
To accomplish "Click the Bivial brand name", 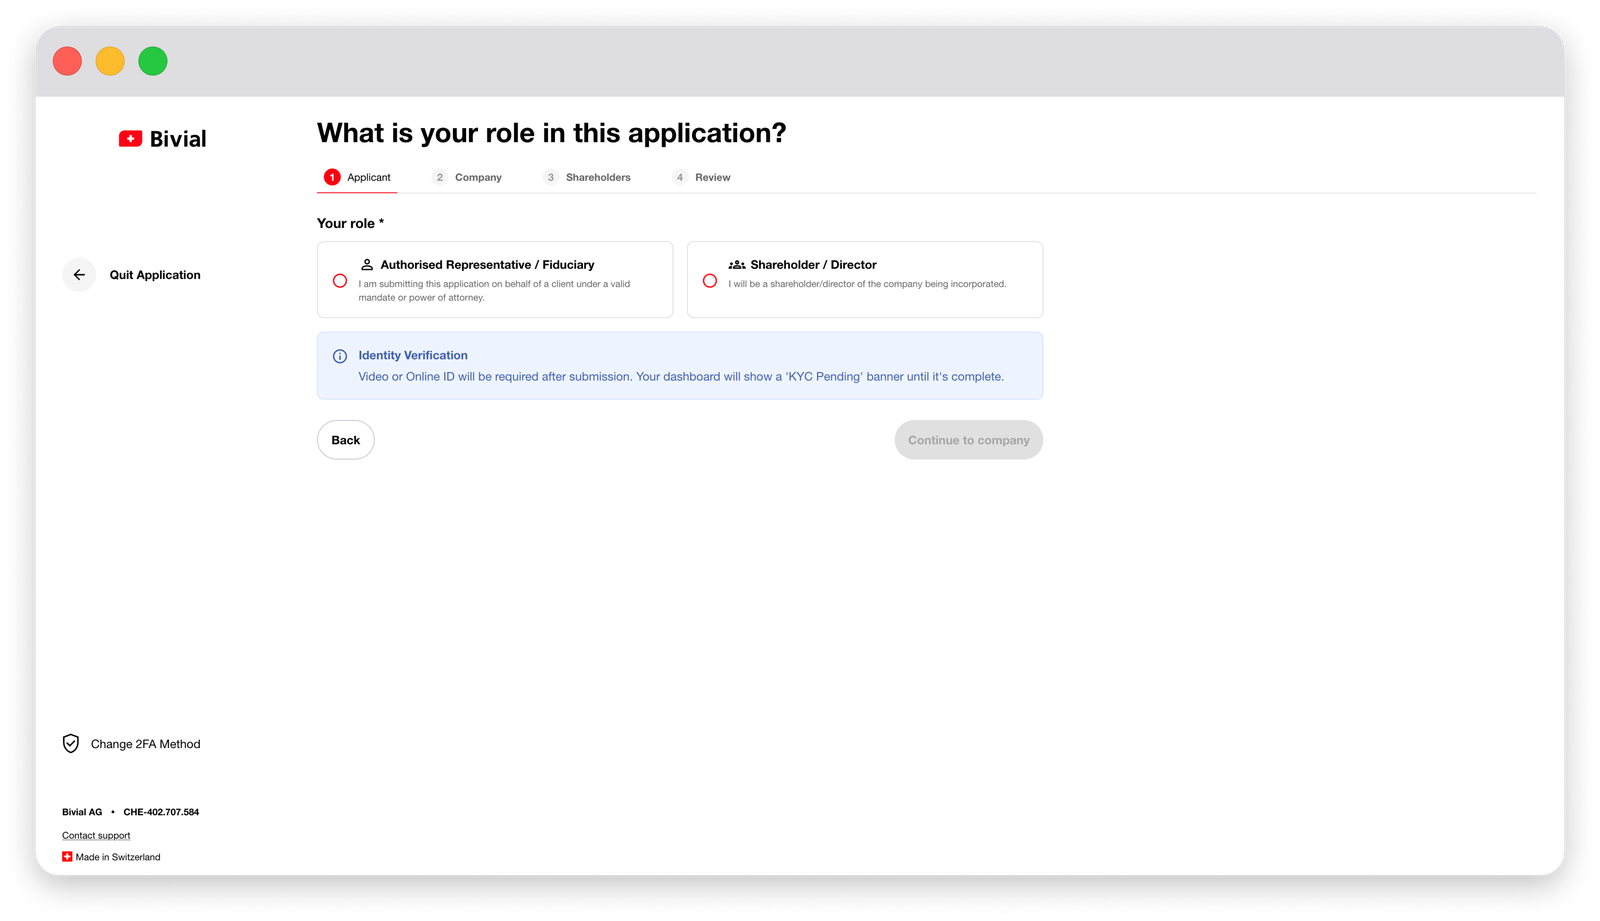I will (178, 139).
